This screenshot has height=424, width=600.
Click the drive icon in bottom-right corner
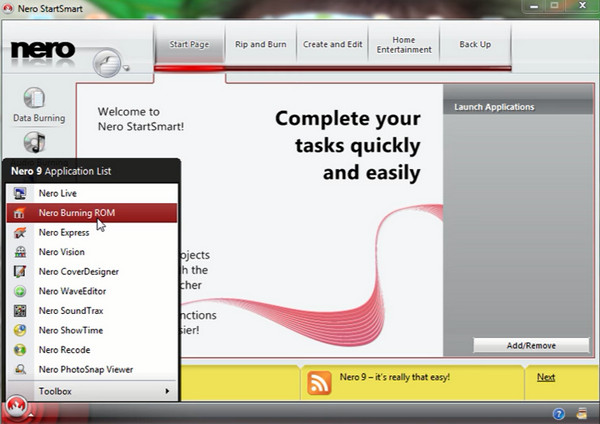pos(582,413)
